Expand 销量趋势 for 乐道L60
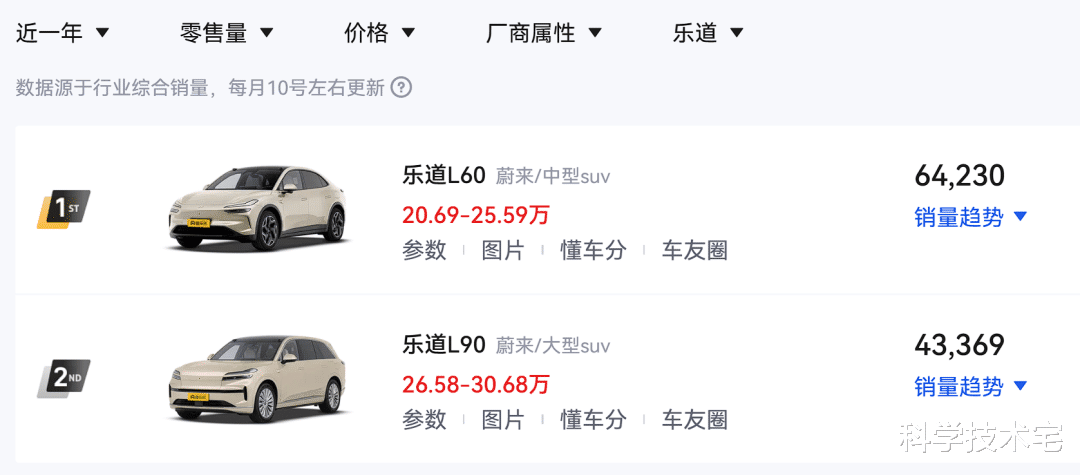This screenshot has height=475, width=1080. click(x=970, y=217)
